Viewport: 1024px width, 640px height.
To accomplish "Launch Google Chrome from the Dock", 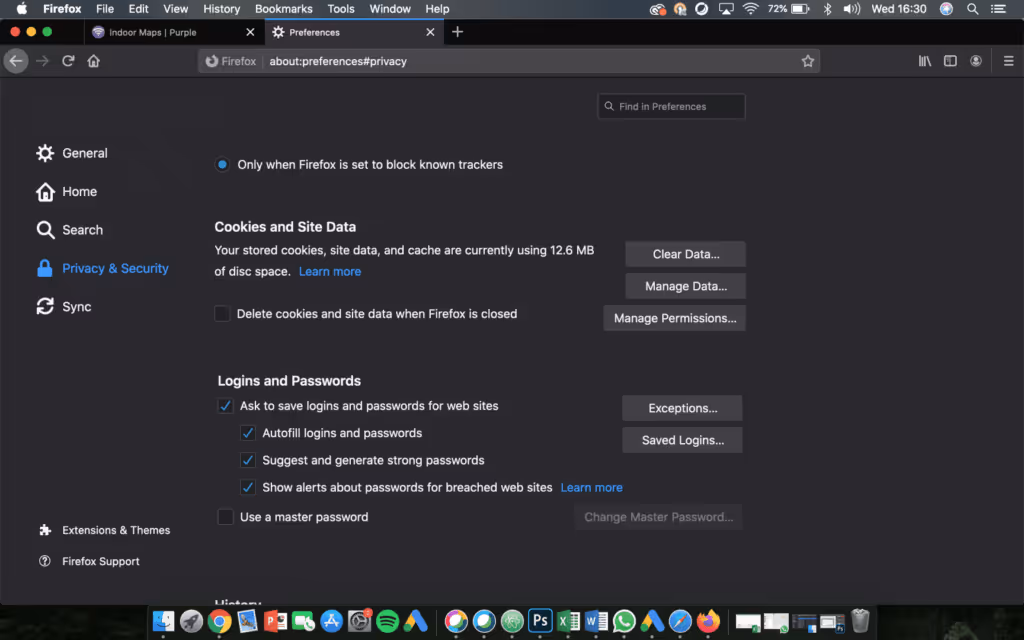I will coord(219,621).
